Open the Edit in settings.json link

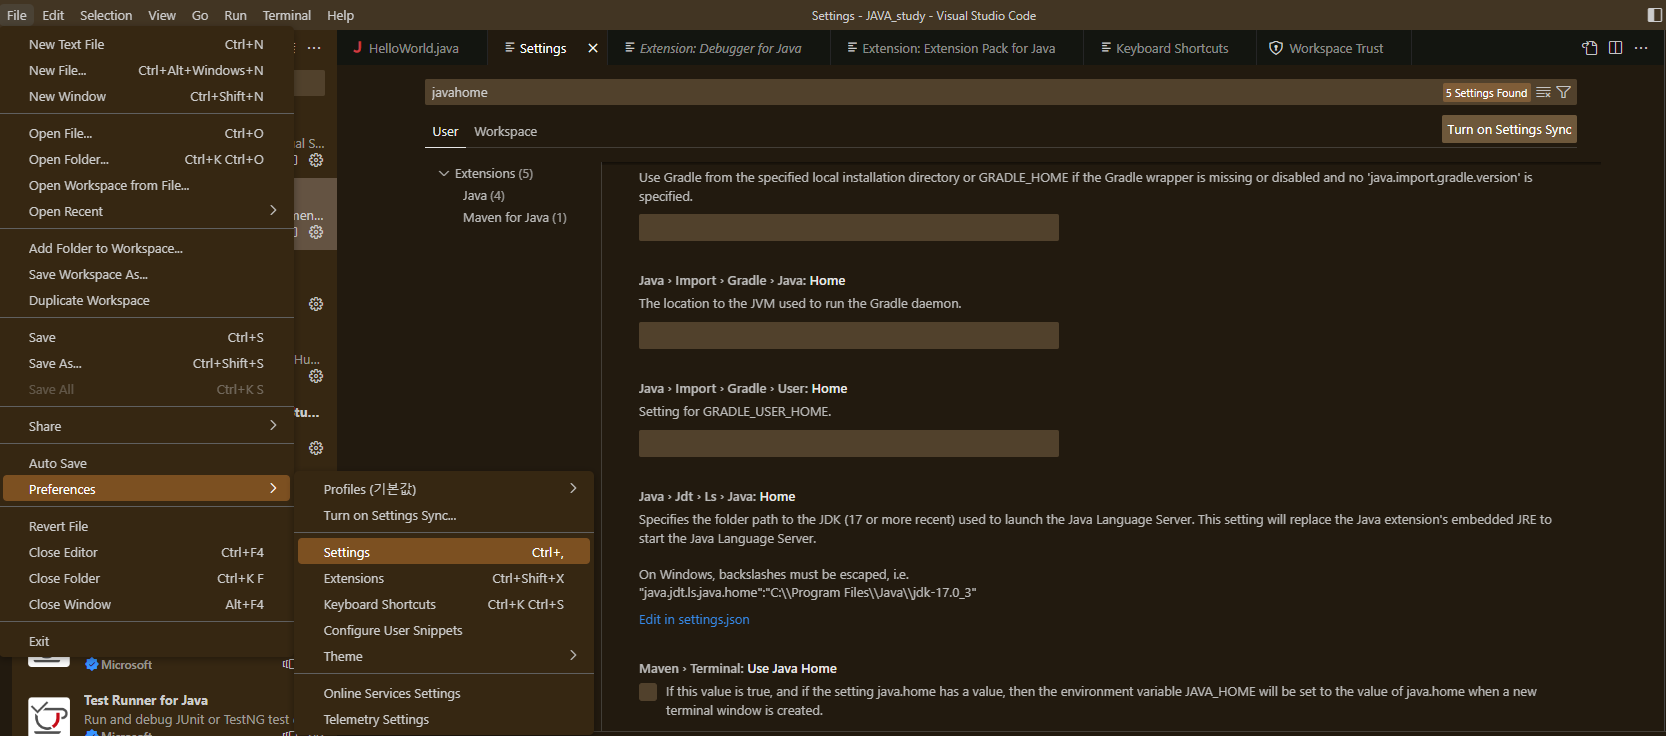tap(694, 619)
